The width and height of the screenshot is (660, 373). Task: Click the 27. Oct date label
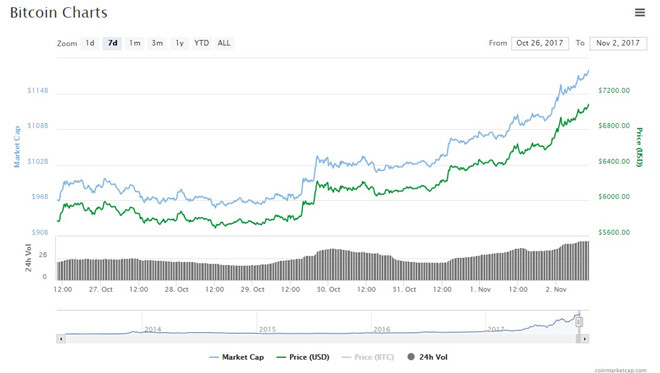(x=101, y=290)
